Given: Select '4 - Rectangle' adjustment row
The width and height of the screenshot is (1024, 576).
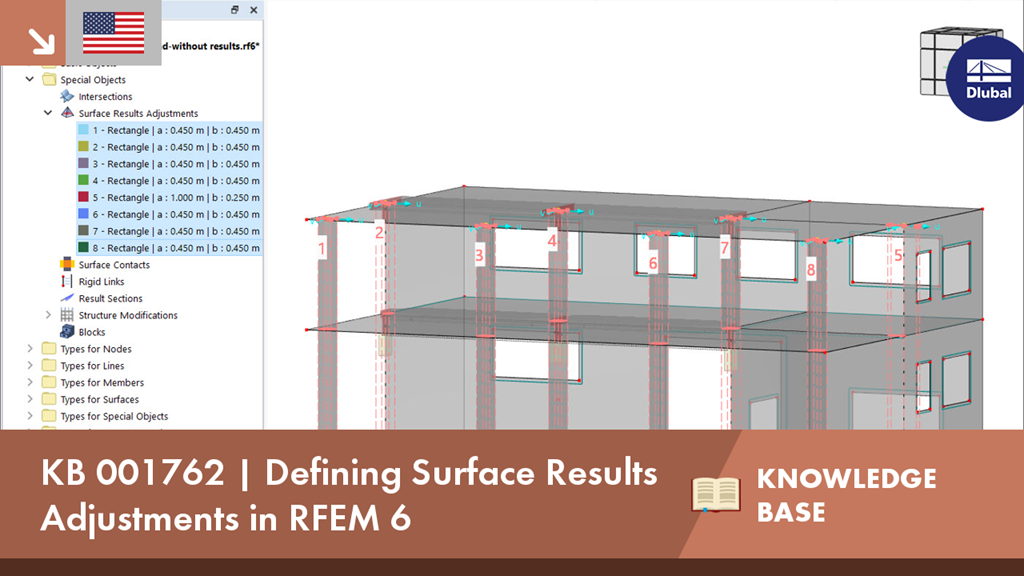Looking at the screenshot, I should (x=169, y=180).
